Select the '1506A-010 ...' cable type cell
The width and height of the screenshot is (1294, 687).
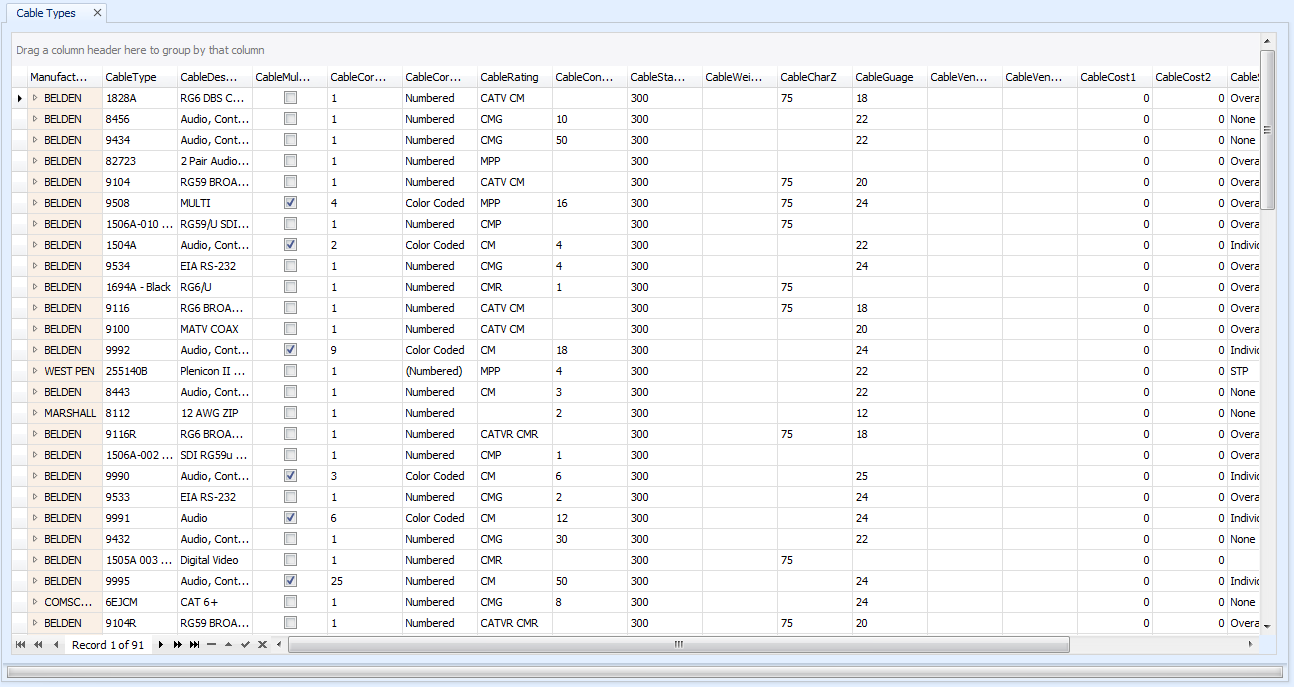pos(140,224)
